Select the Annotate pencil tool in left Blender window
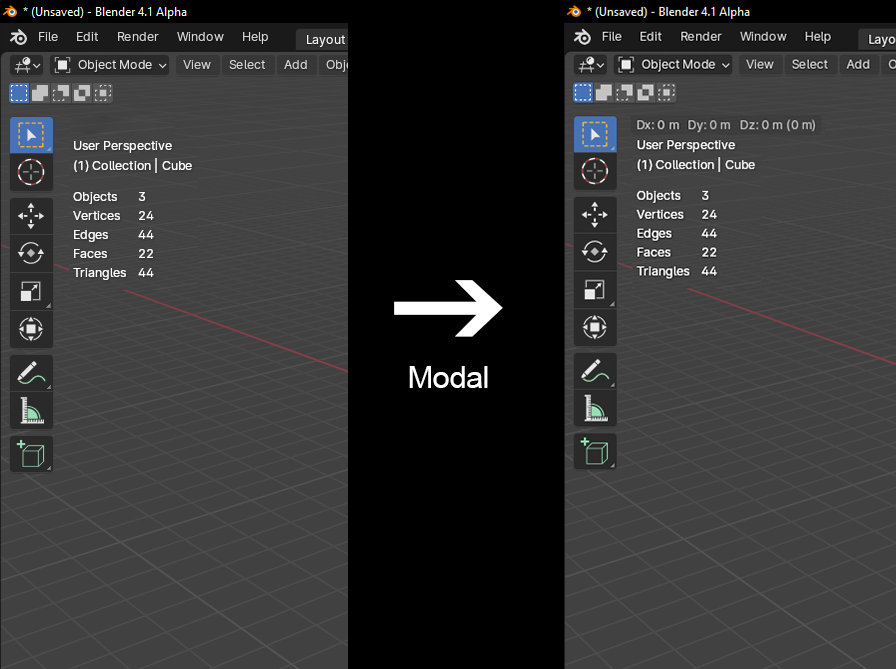This screenshot has height=669, width=896. pos(31,372)
